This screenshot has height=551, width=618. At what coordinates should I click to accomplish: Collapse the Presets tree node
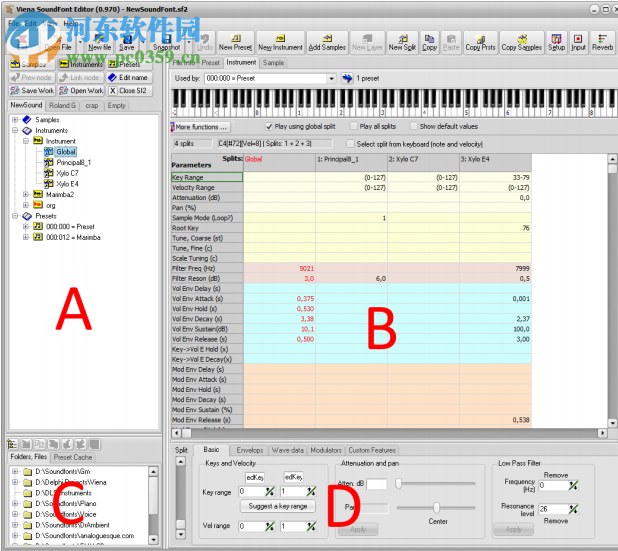coord(15,216)
